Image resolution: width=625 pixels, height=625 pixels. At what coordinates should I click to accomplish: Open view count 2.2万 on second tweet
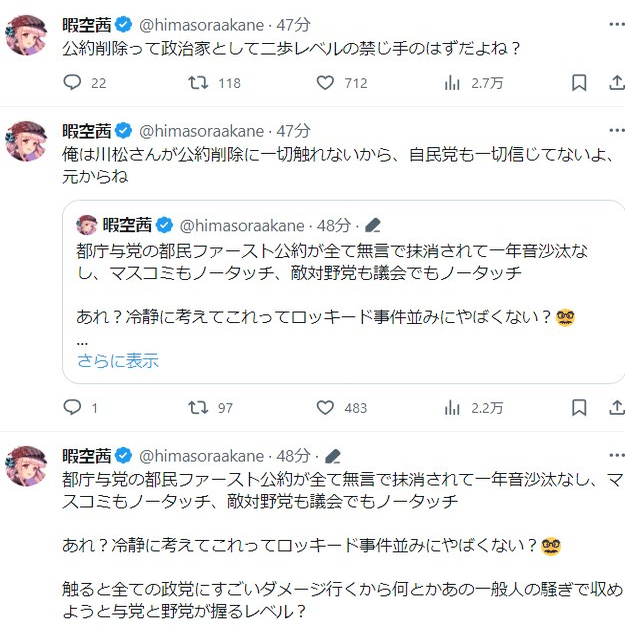coord(453,408)
